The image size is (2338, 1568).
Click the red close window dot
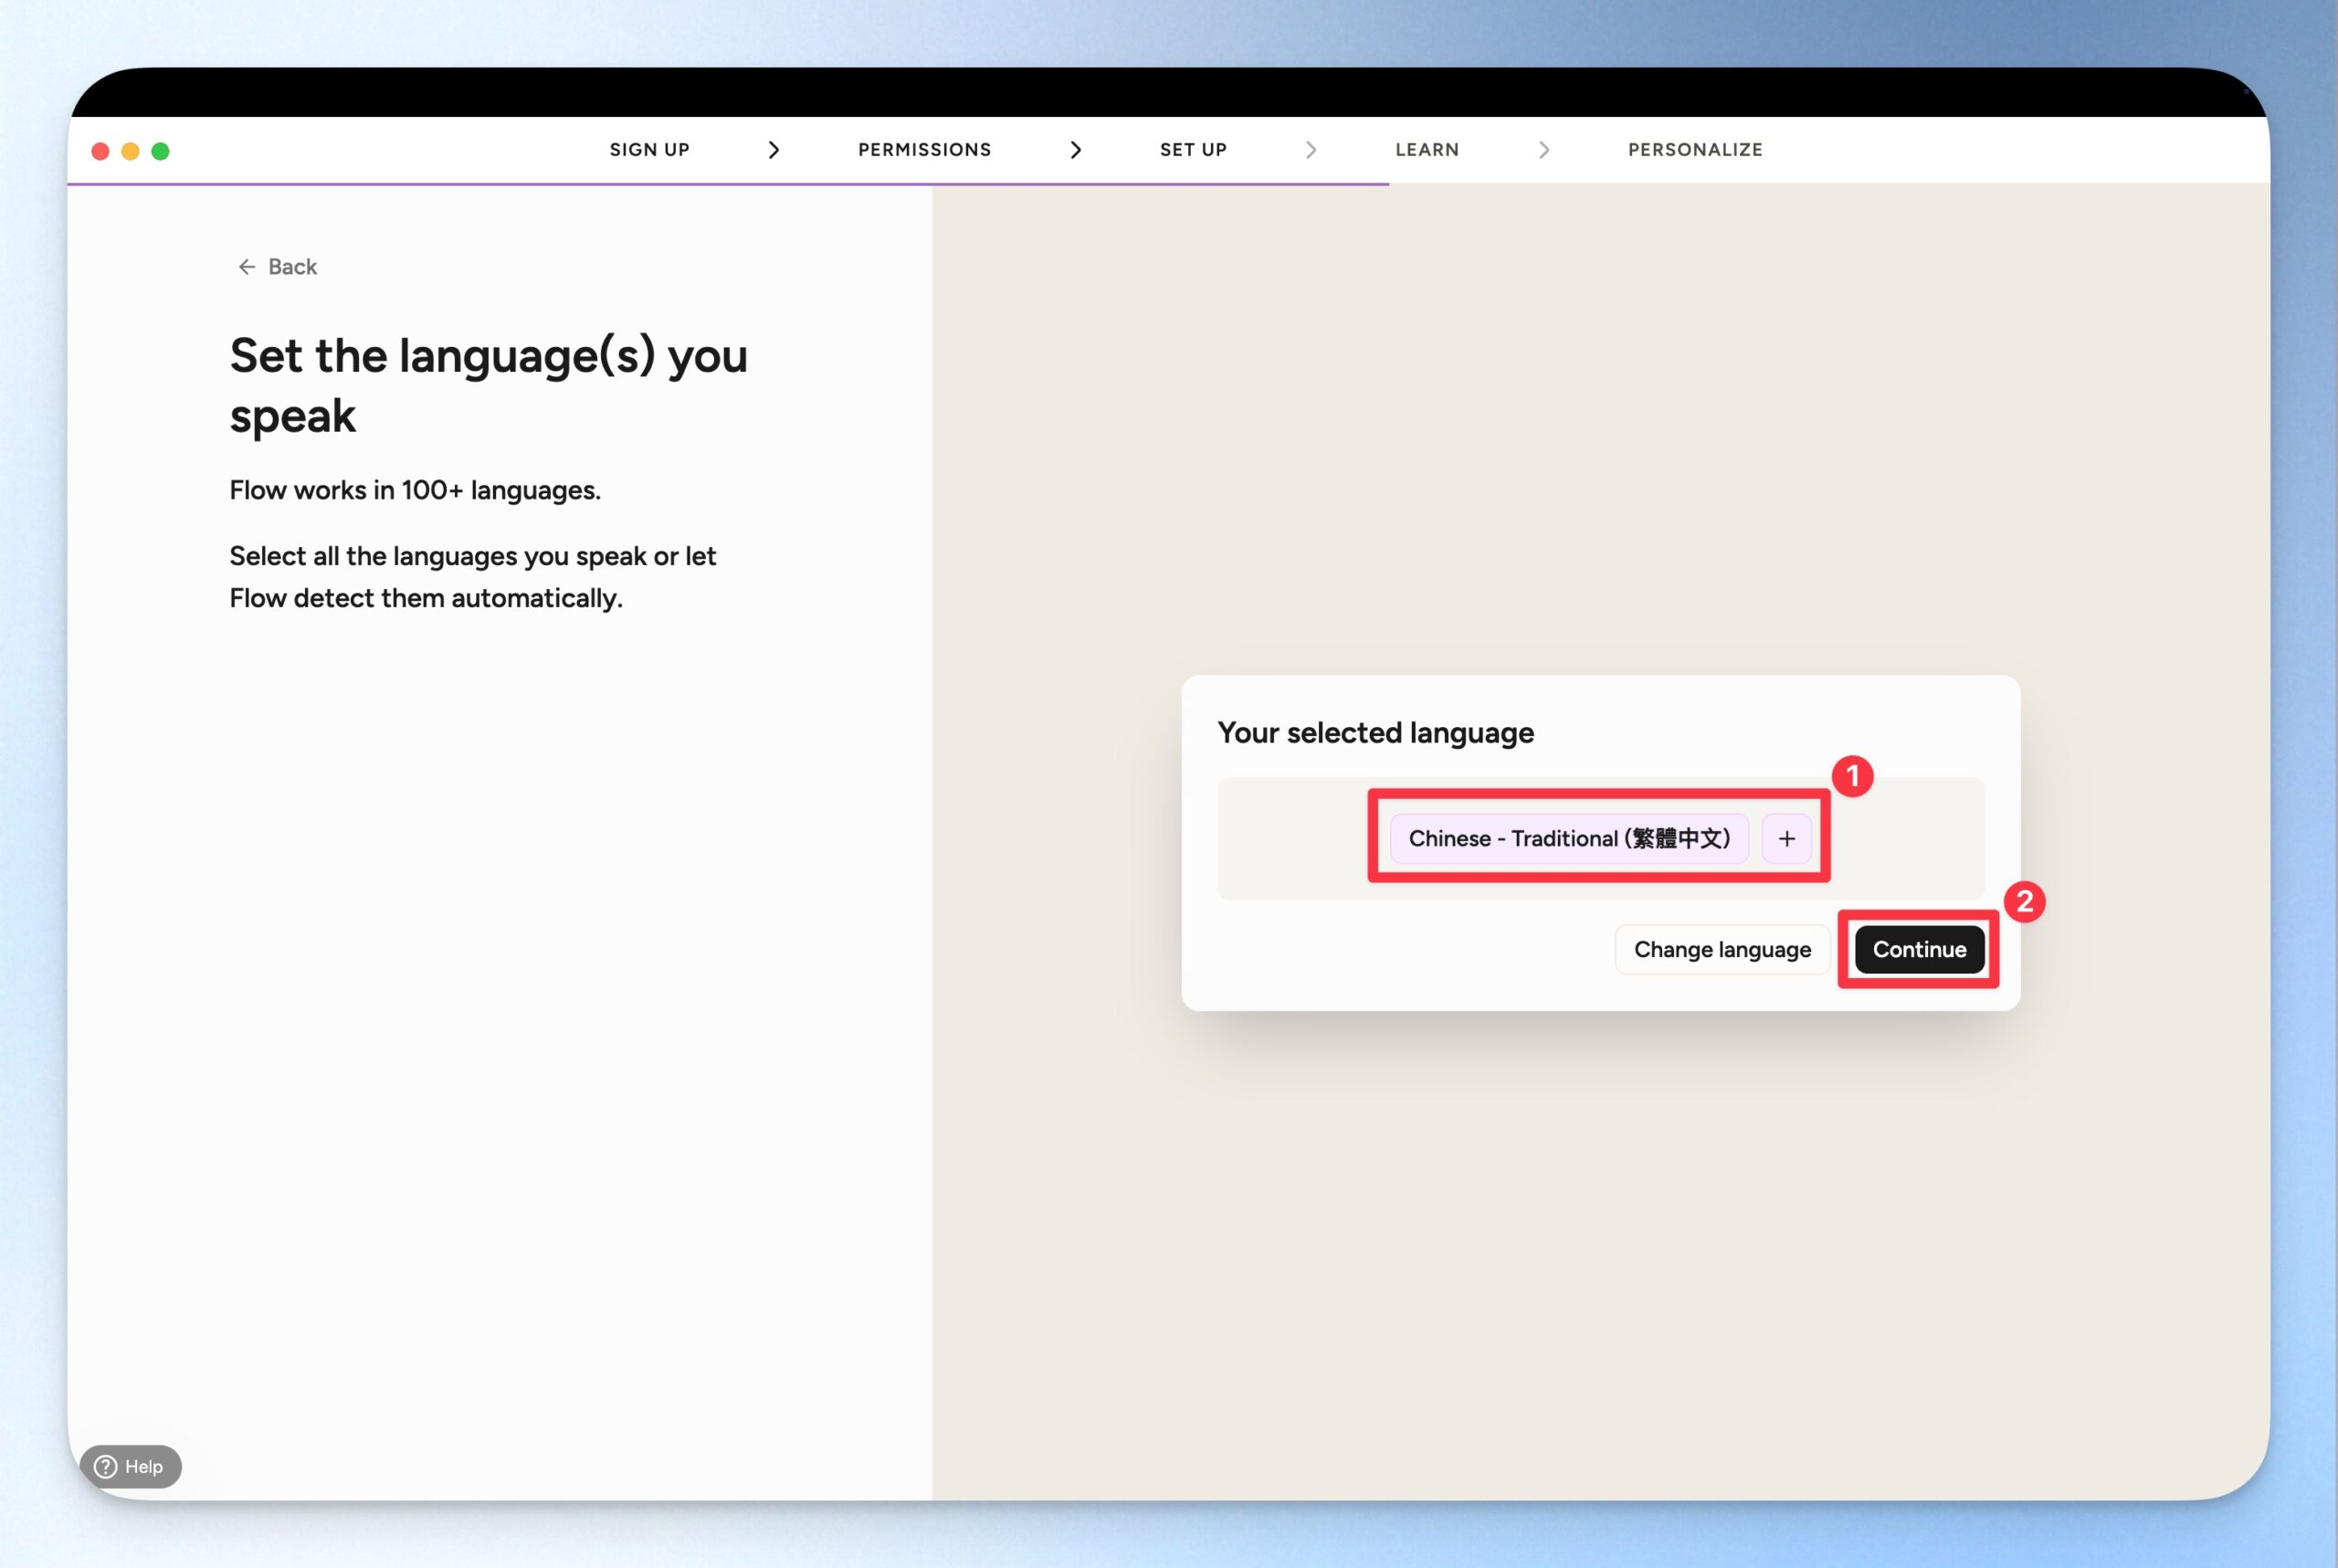[x=100, y=151]
